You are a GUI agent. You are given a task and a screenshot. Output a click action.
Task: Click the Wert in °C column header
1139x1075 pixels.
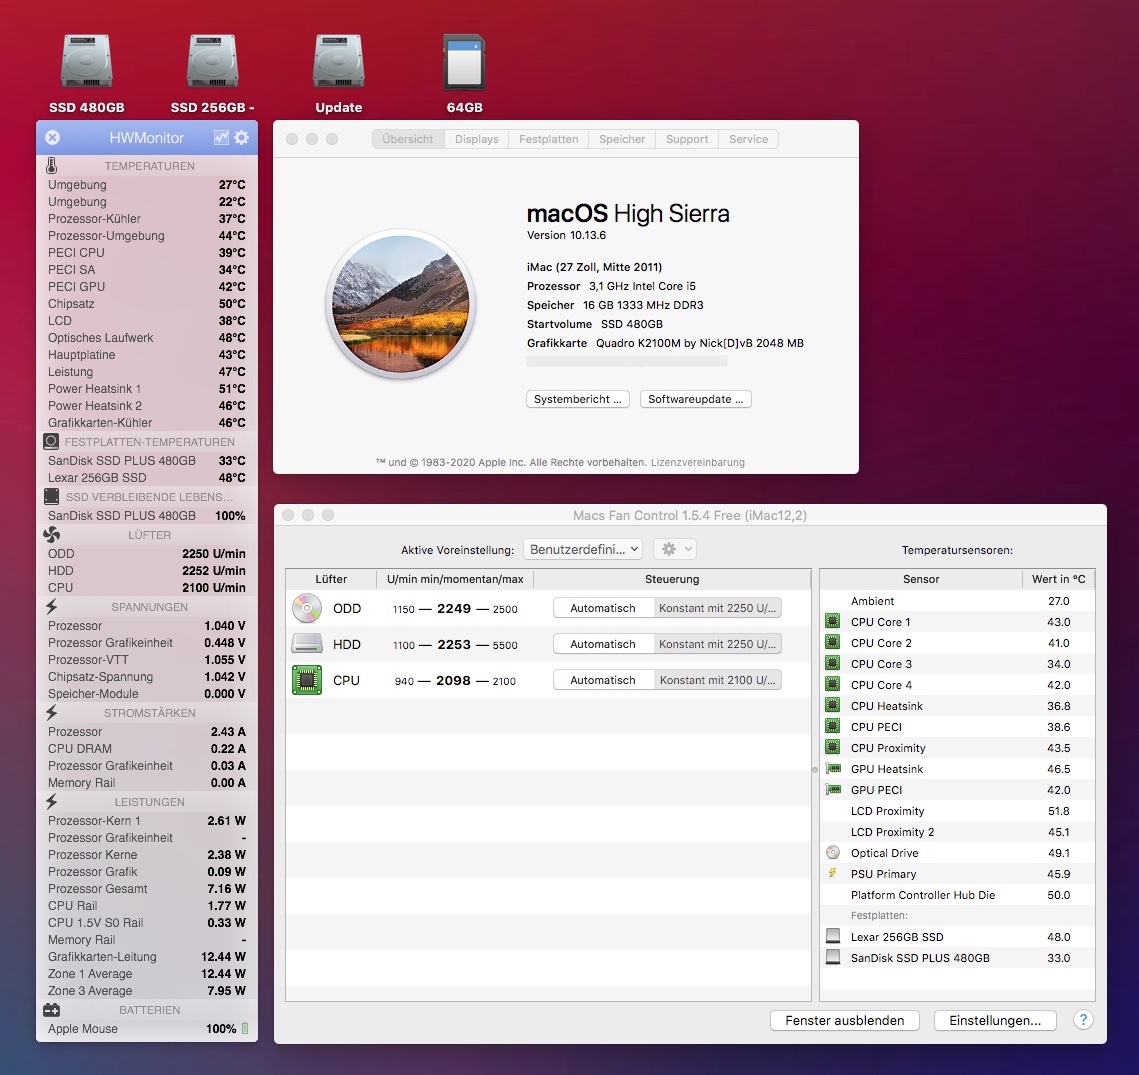[x=1058, y=579]
